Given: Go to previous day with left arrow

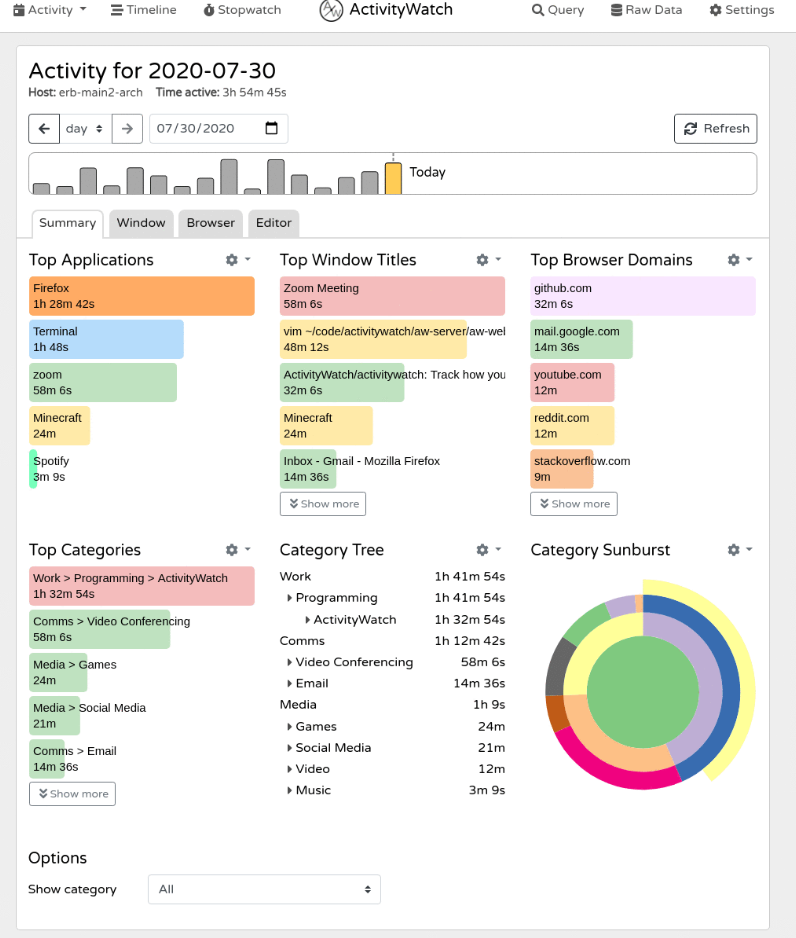Looking at the screenshot, I should [44, 129].
